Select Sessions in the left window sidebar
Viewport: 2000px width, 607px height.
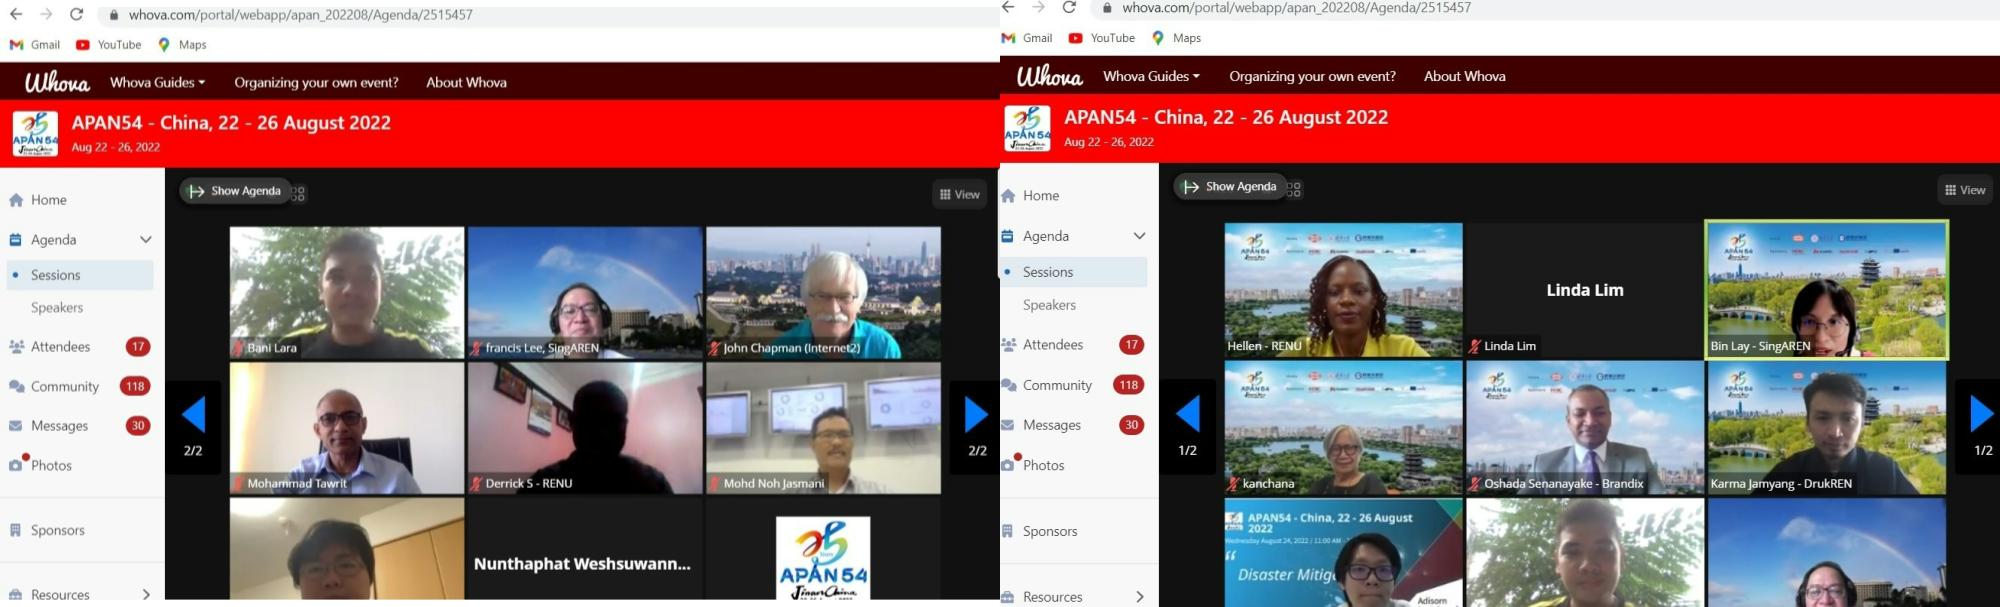click(81, 275)
